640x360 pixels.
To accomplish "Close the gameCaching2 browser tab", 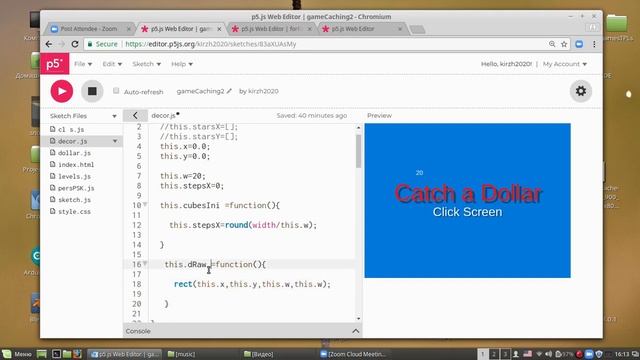I will (219, 29).
